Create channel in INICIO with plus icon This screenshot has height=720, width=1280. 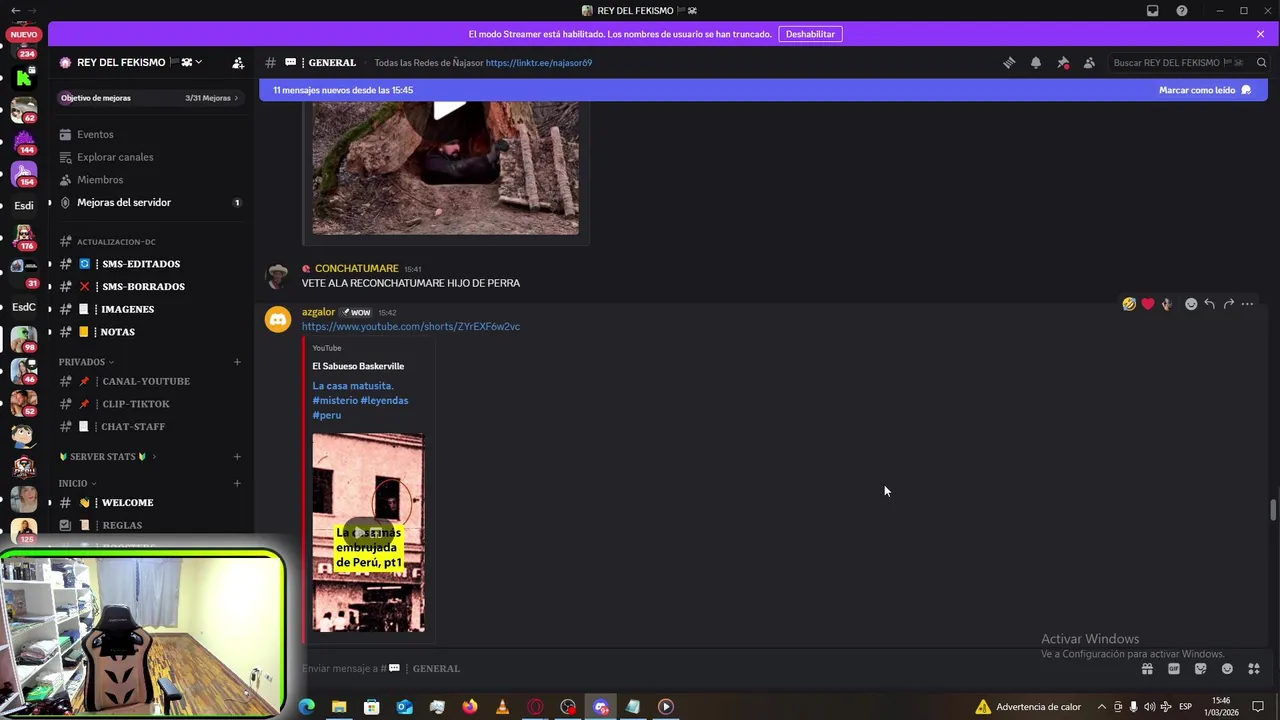pyautogui.click(x=237, y=483)
